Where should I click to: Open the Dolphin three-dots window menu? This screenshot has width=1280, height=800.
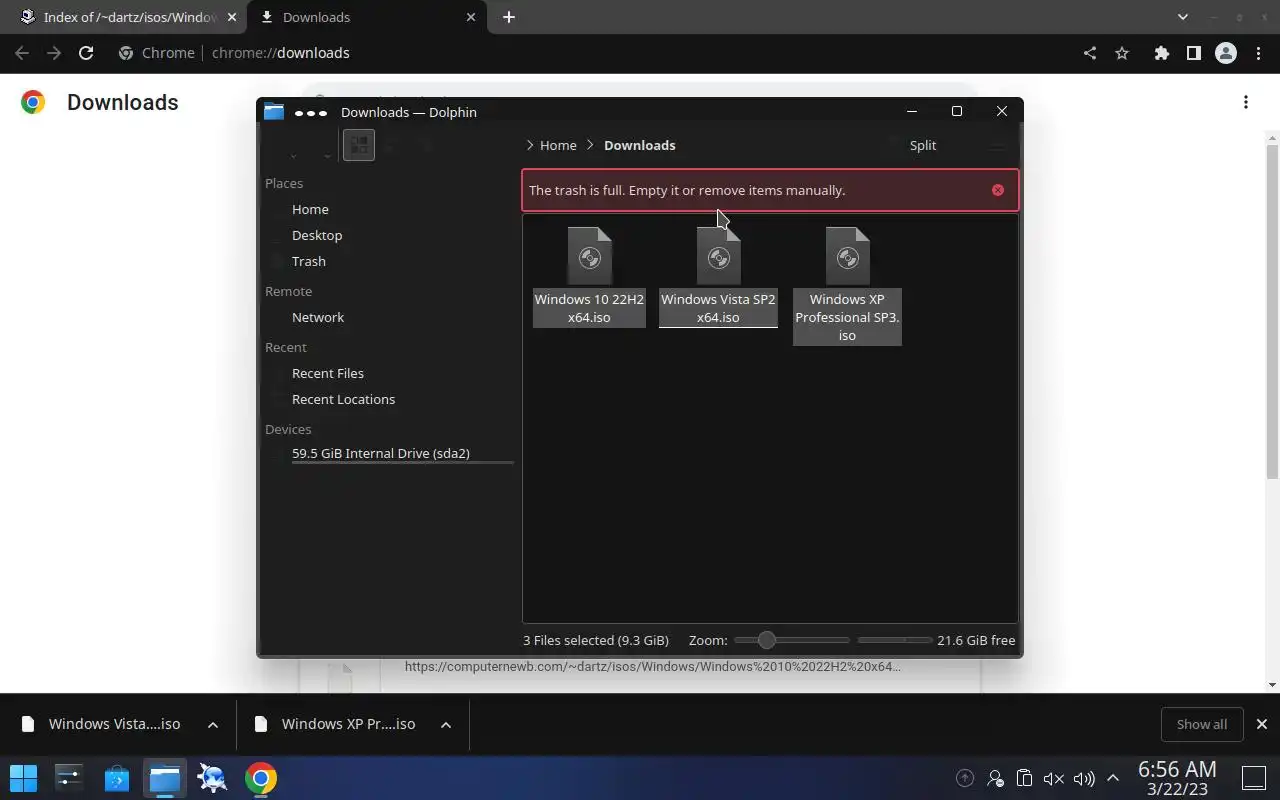tap(311, 112)
